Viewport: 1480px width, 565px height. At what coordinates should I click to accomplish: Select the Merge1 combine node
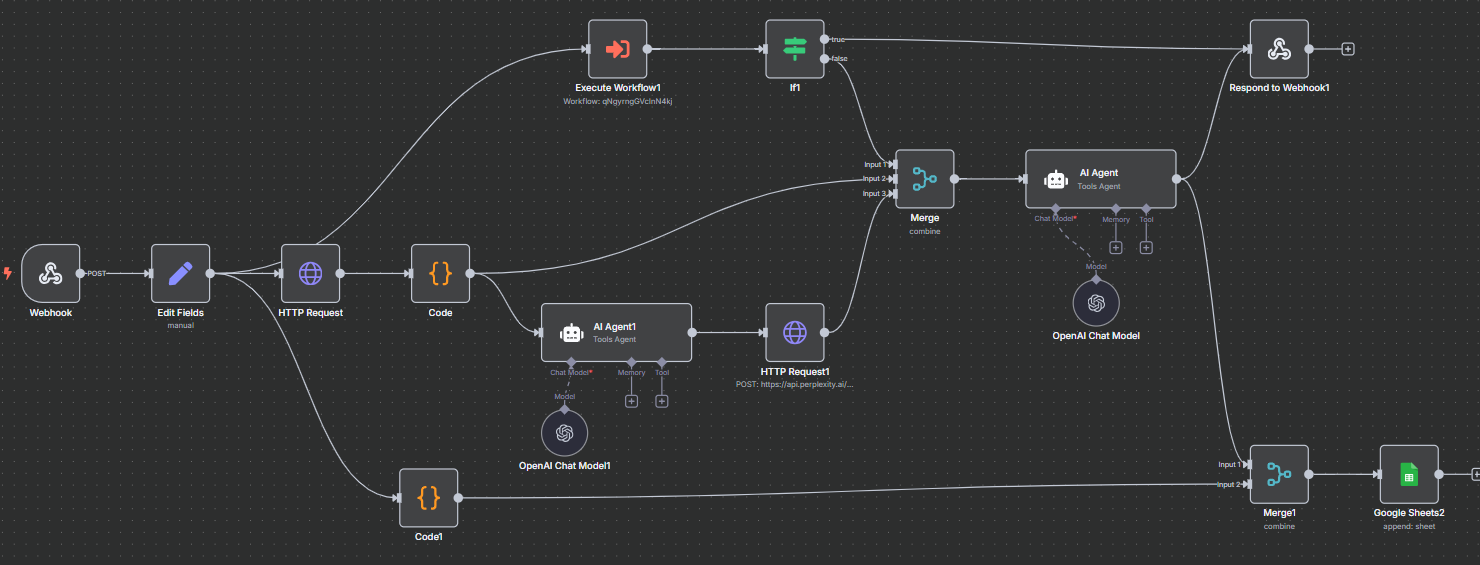(x=1278, y=475)
